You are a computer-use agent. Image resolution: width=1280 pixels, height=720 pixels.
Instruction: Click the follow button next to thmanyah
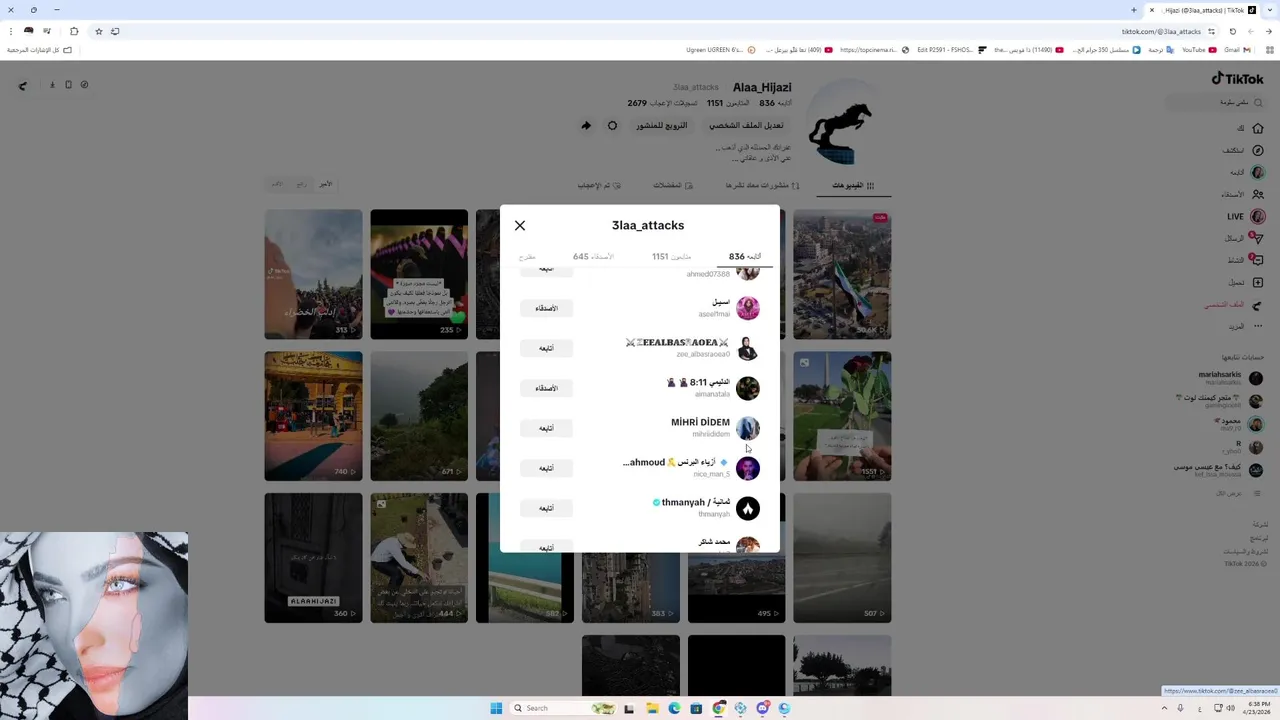click(546, 508)
